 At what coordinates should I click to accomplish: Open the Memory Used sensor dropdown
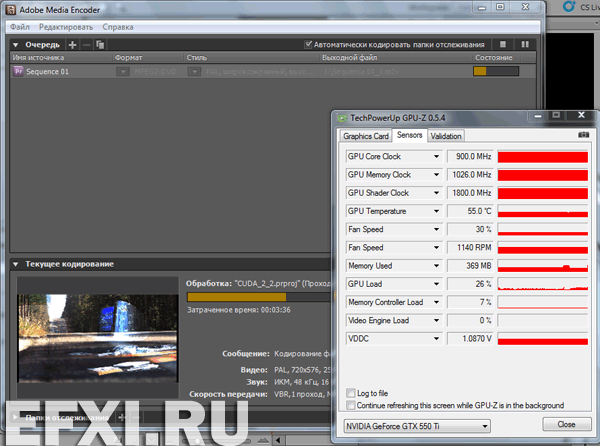tap(436, 266)
